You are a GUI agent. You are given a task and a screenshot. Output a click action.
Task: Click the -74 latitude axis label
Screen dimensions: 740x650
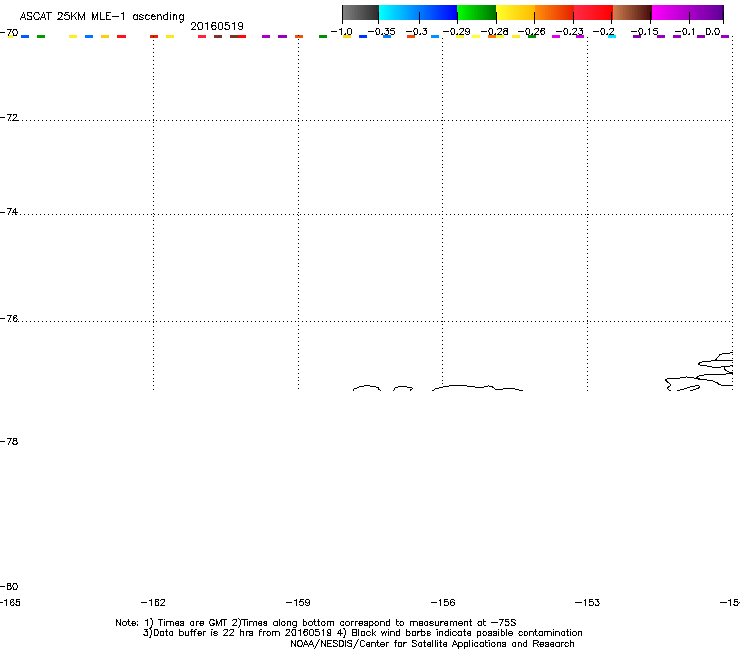(x=9, y=211)
